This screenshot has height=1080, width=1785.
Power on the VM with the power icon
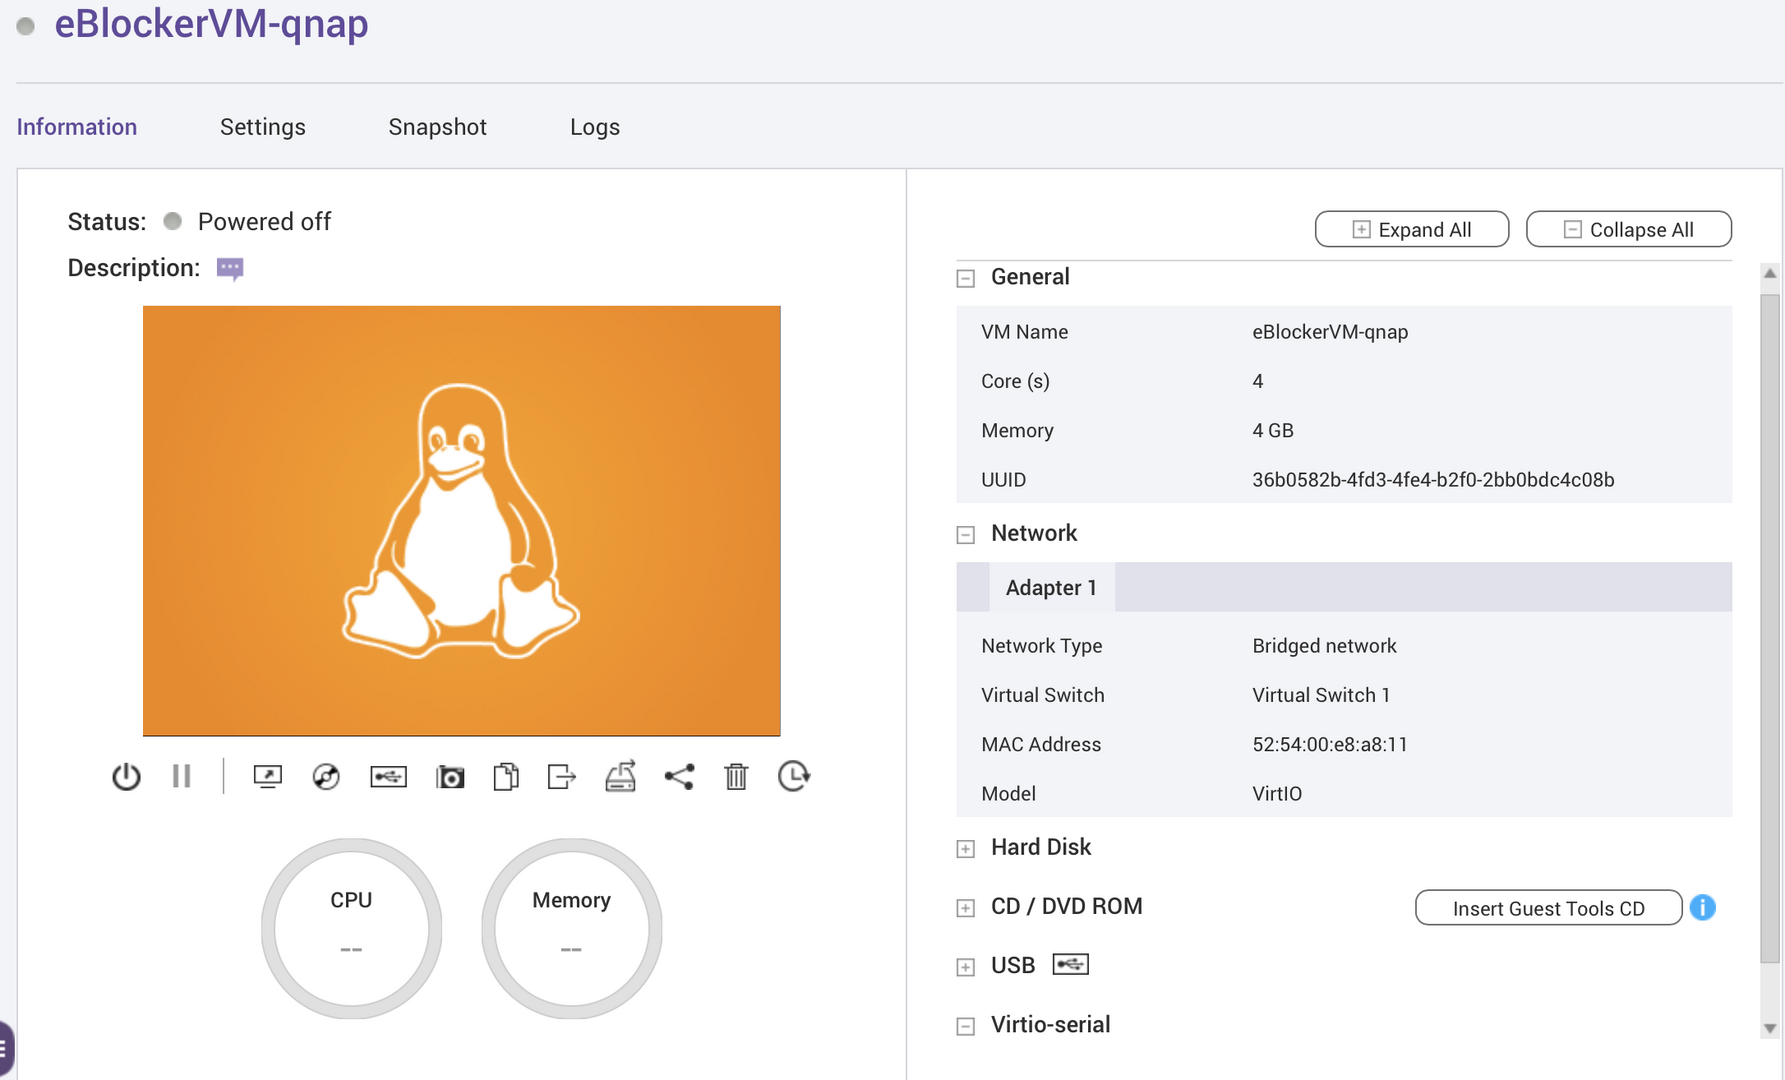click(x=126, y=776)
